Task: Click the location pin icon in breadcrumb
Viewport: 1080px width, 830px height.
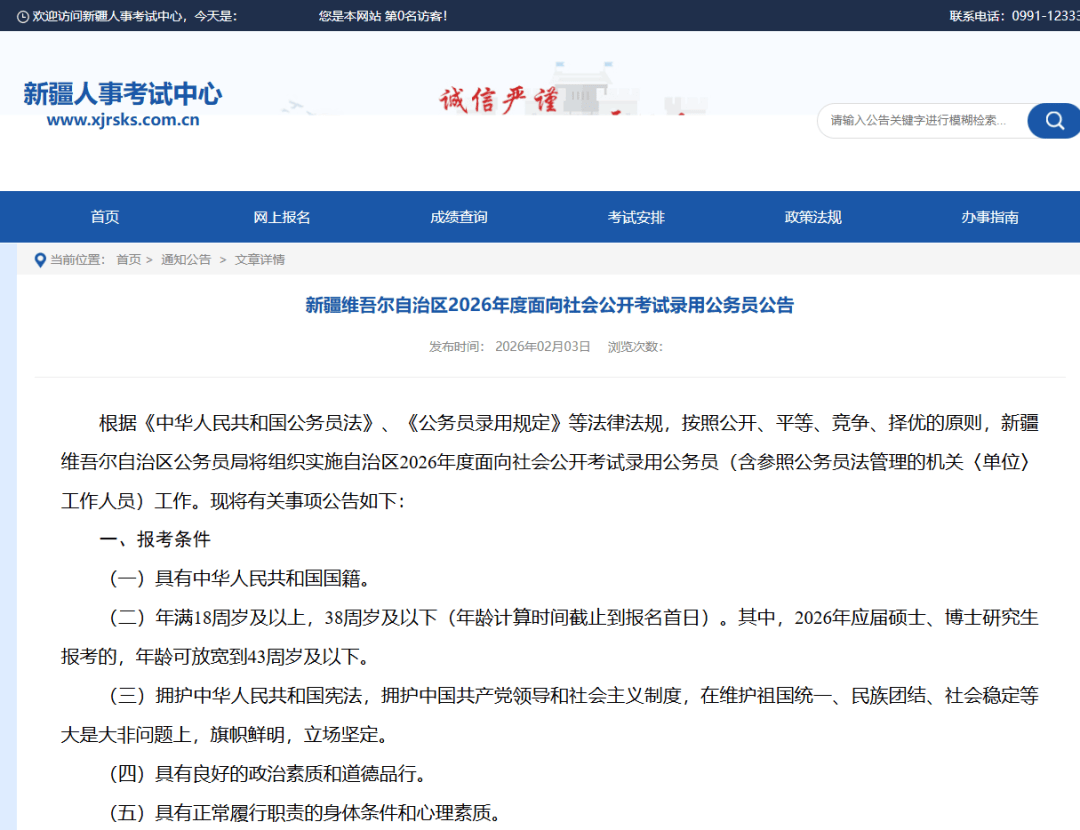Action: point(40,260)
